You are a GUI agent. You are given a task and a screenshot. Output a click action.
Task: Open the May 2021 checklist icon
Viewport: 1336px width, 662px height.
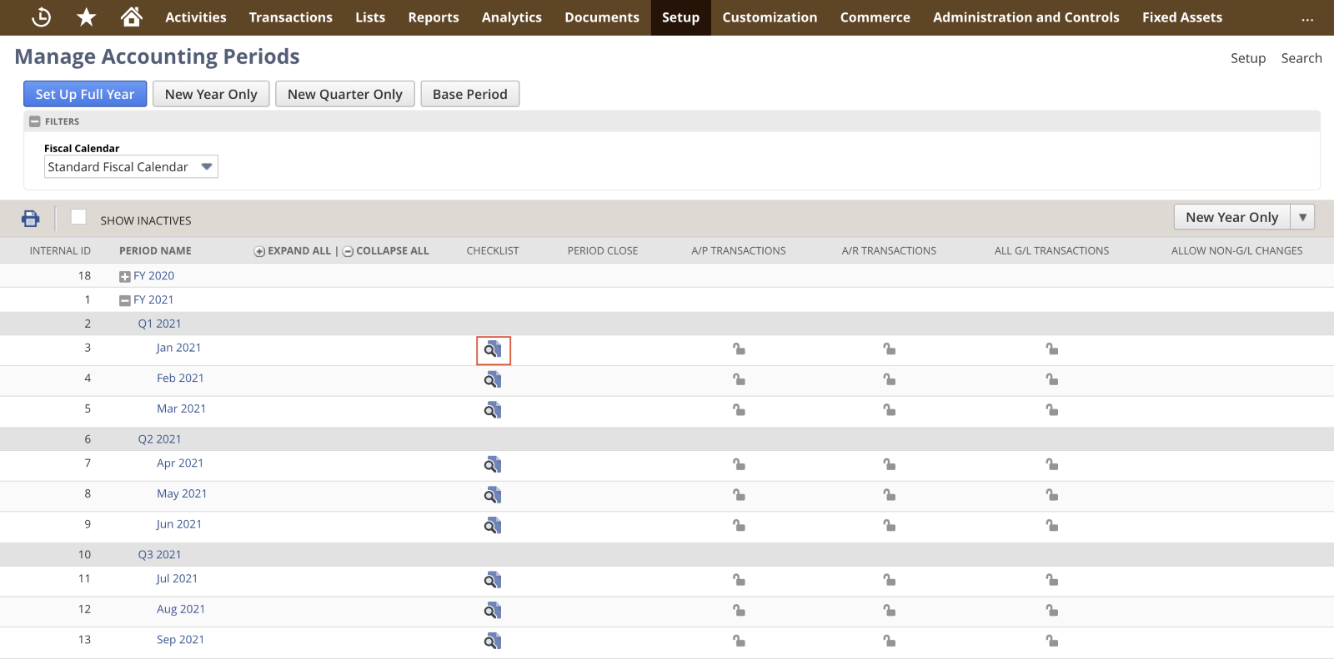[x=492, y=495]
